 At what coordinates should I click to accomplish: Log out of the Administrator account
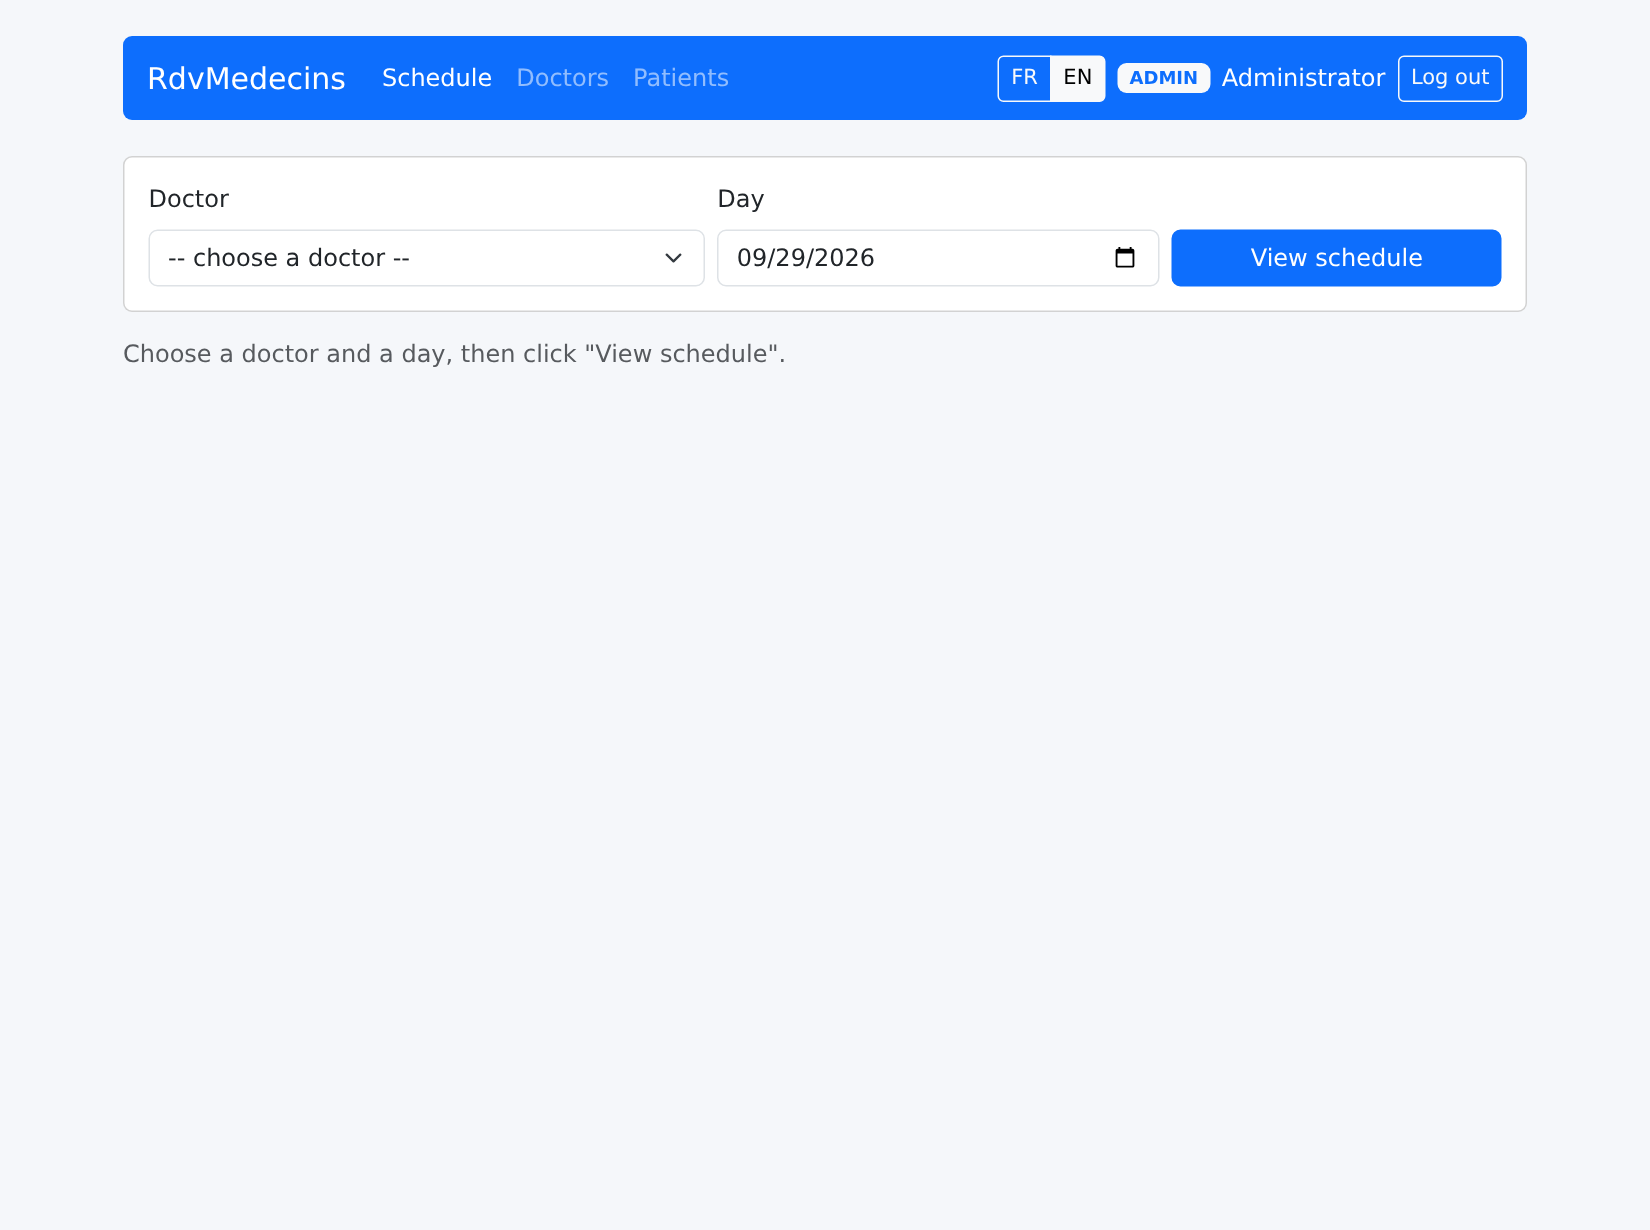[1450, 78]
